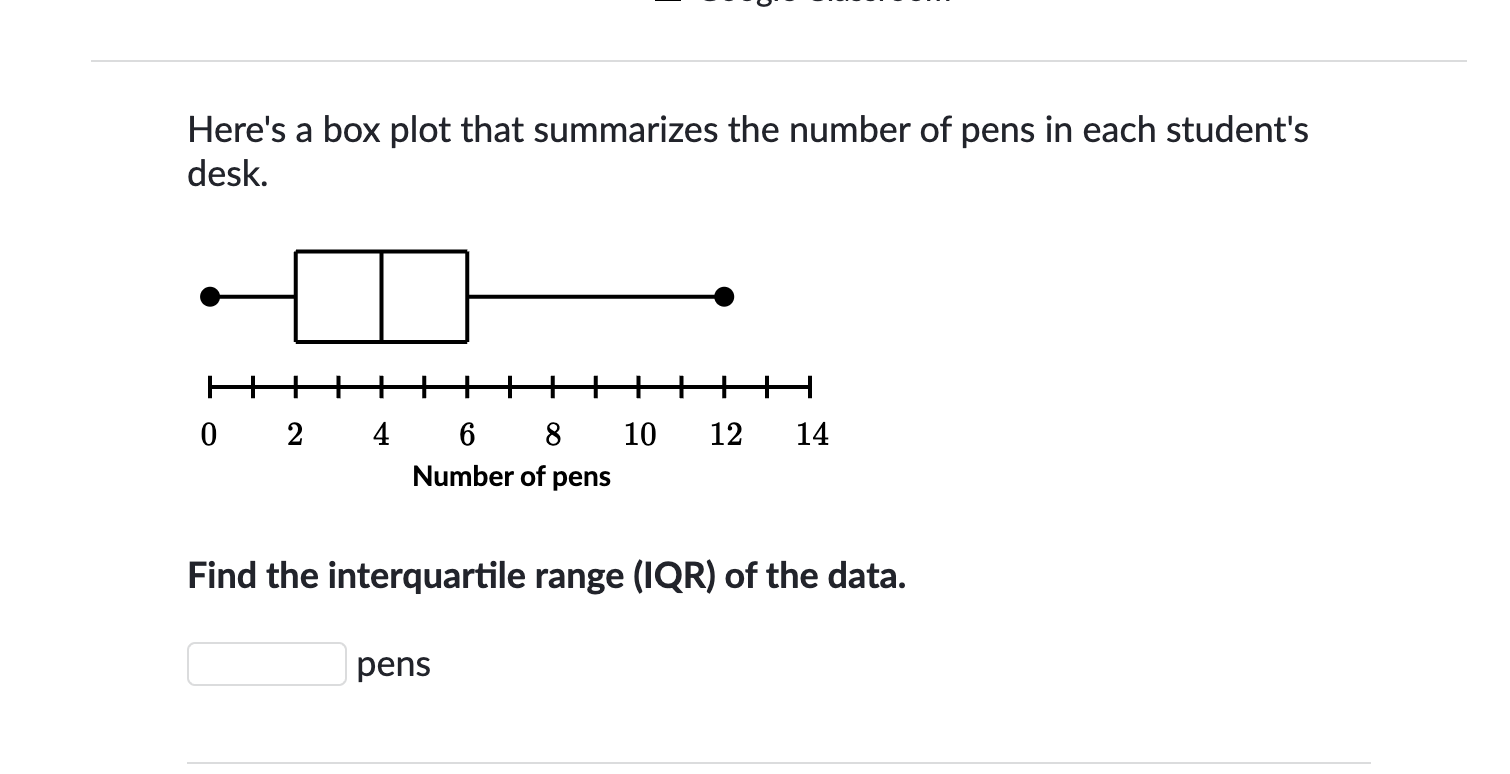
Task: Click the number line axis of the plot
Action: coord(510,385)
